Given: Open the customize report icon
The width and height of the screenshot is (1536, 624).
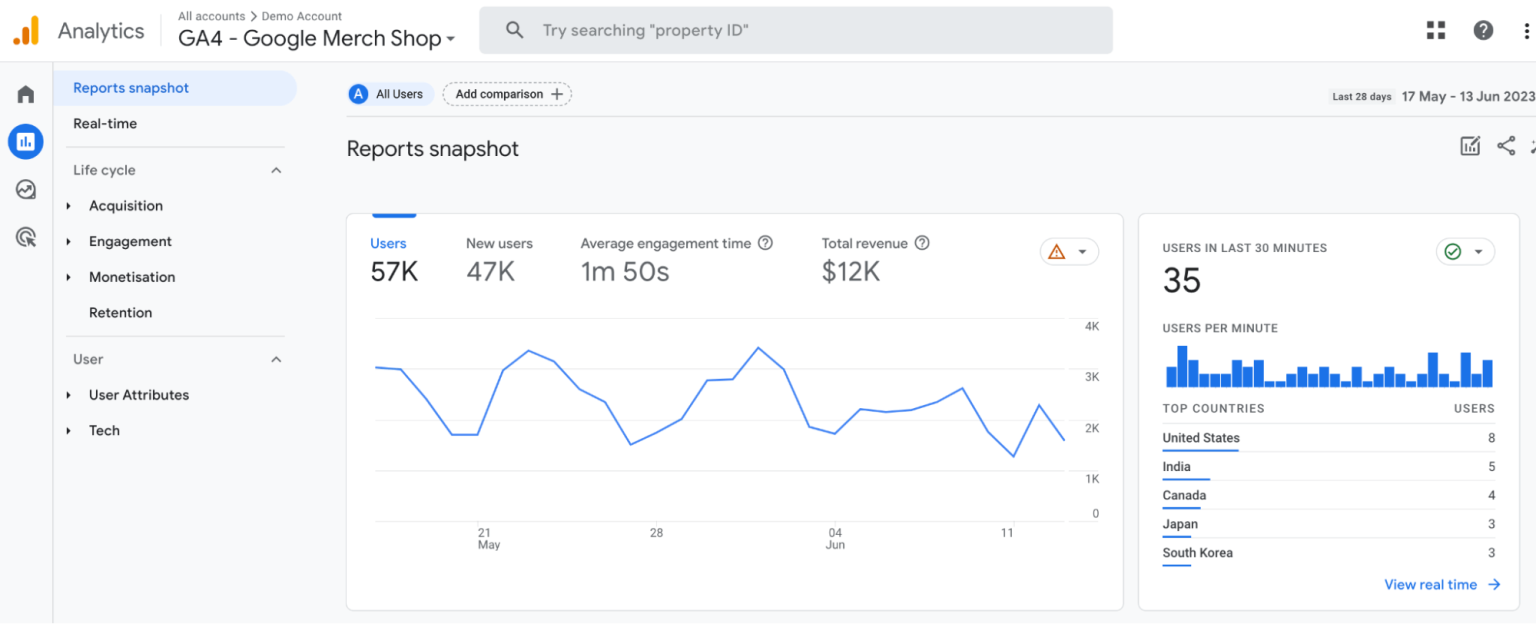Looking at the screenshot, I should pyautogui.click(x=1470, y=145).
